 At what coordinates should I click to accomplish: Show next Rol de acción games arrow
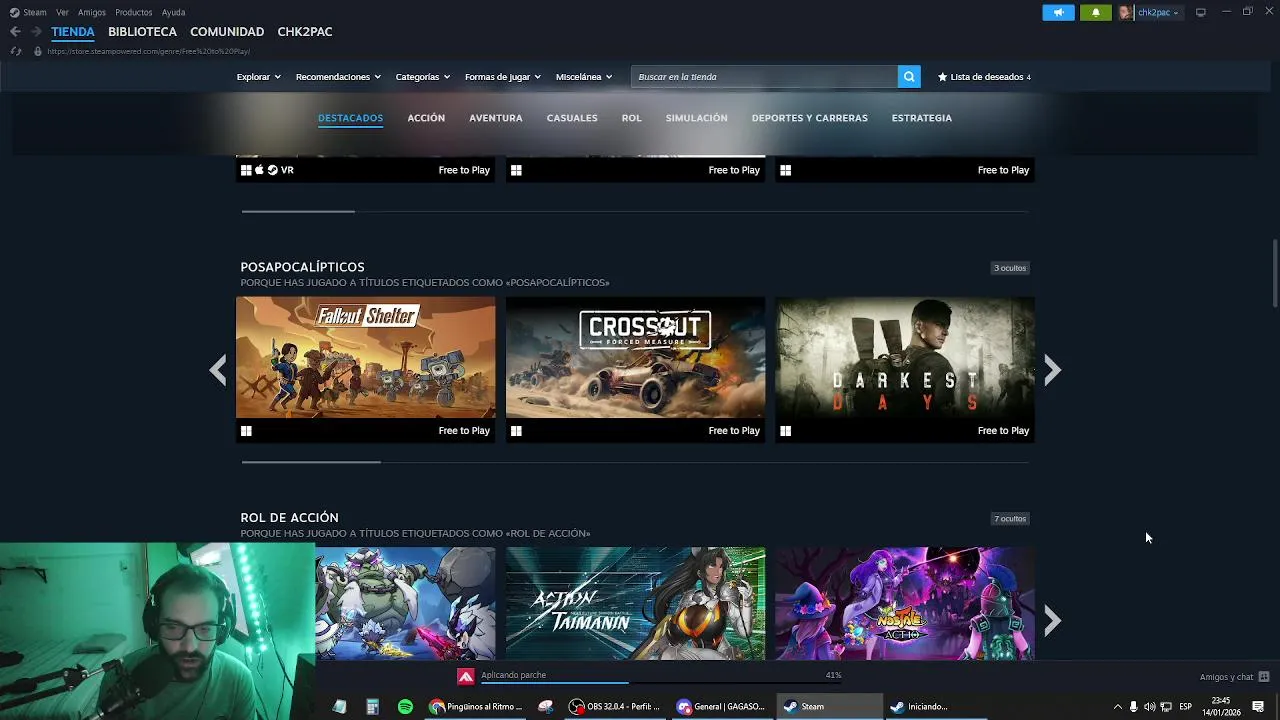1052,621
